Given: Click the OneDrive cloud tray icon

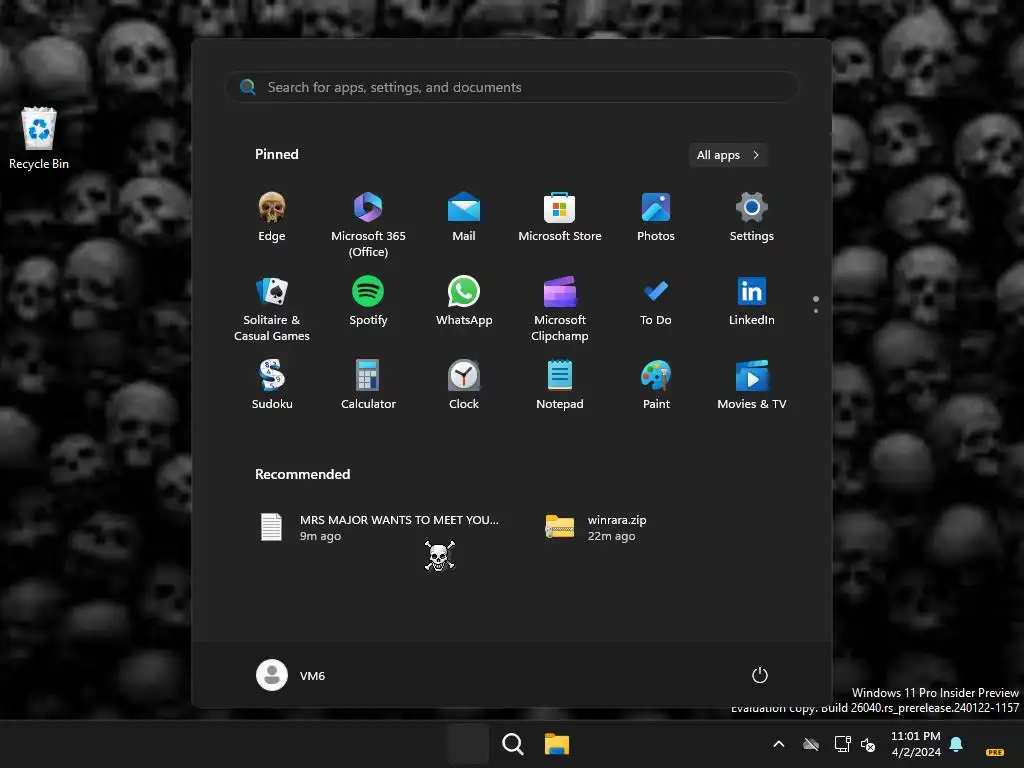Looking at the screenshot, I should pos(811,744).
